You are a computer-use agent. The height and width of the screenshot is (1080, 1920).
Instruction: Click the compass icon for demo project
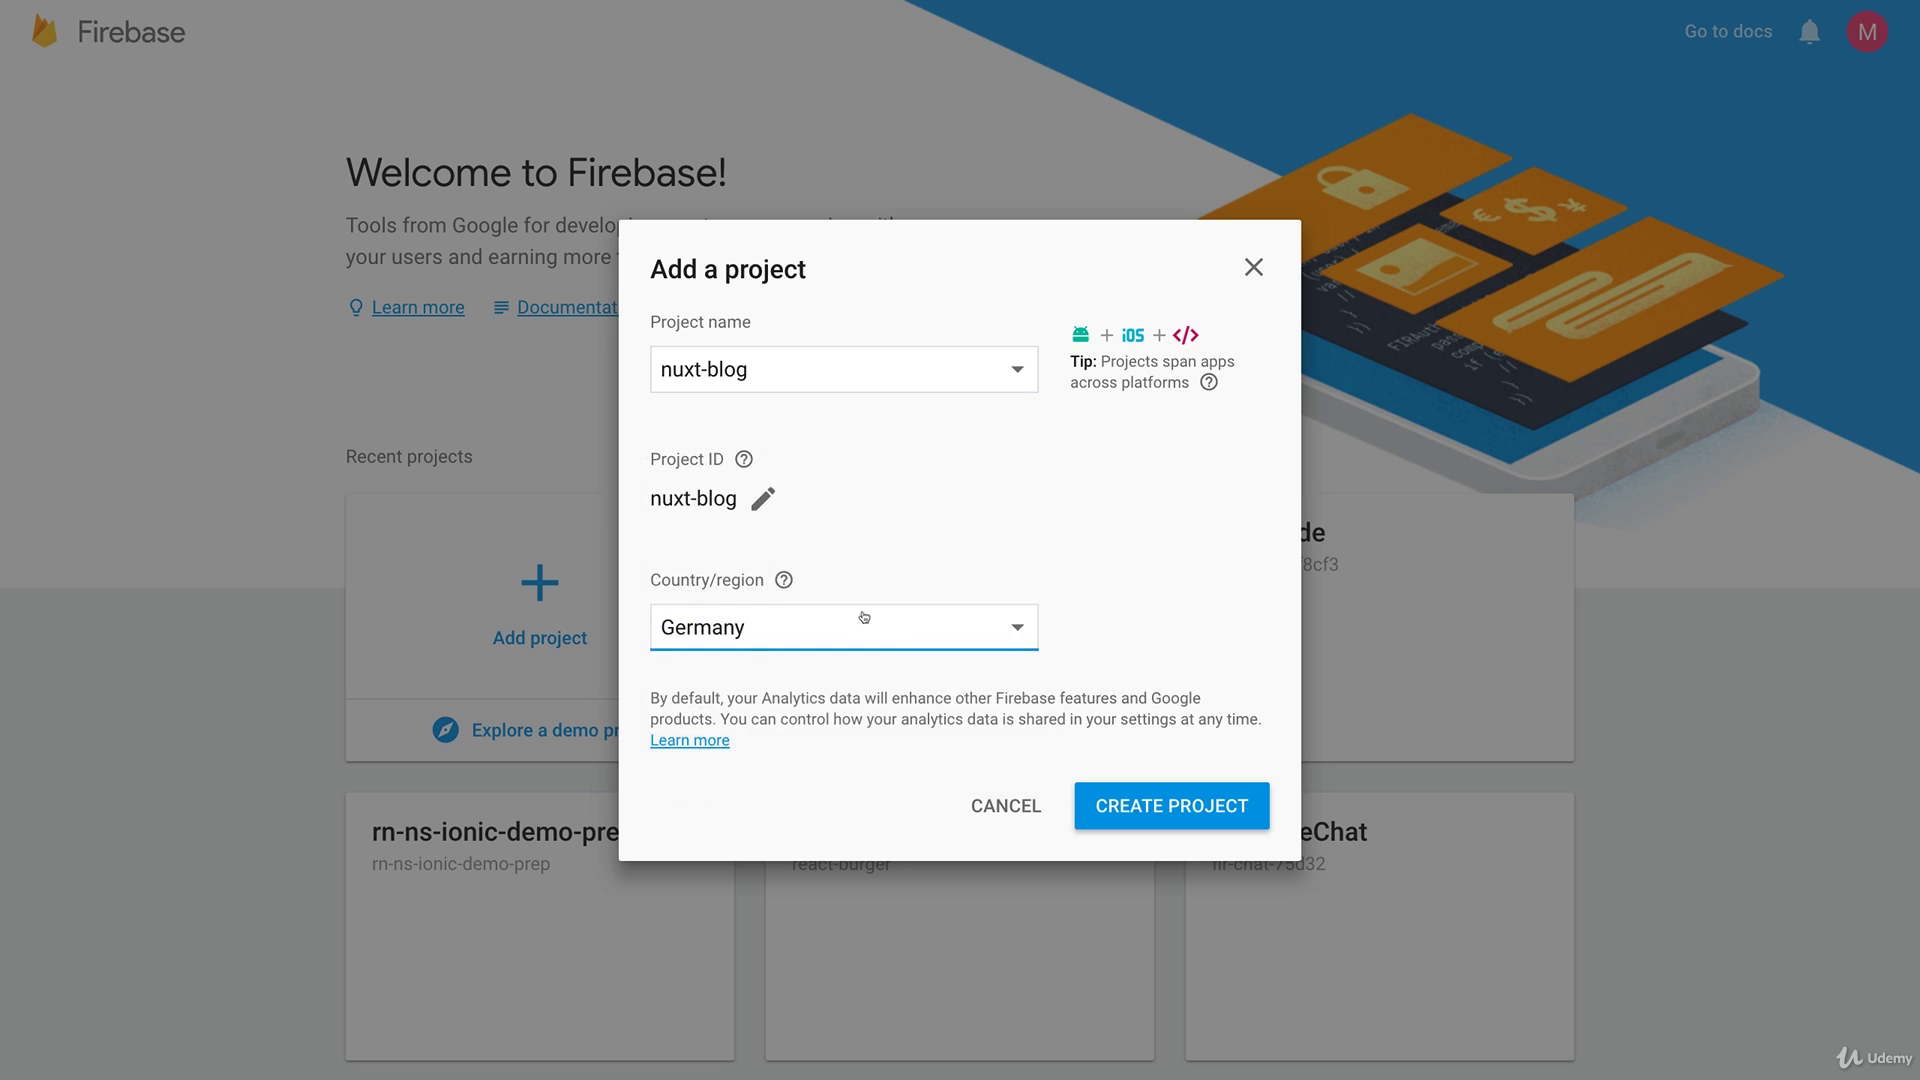[x=445, y=730]
